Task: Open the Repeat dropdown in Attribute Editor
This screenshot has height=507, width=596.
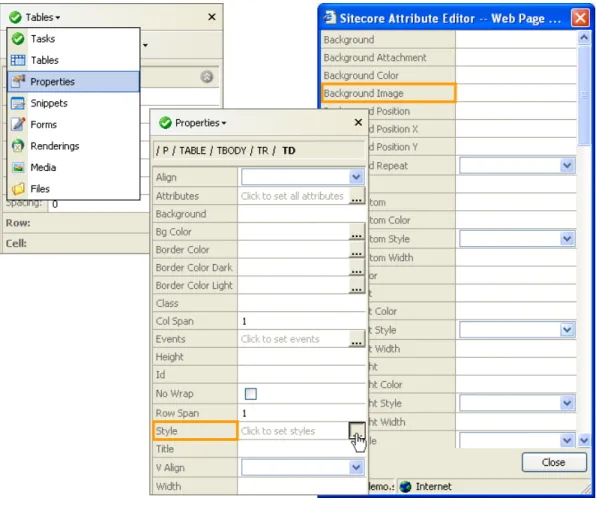Action: tap(567, 165)
